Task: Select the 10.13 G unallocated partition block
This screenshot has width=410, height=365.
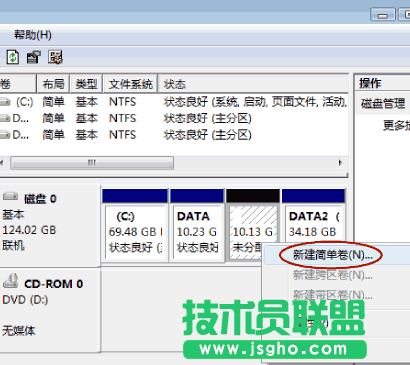Action: click(x=253, y=224)
